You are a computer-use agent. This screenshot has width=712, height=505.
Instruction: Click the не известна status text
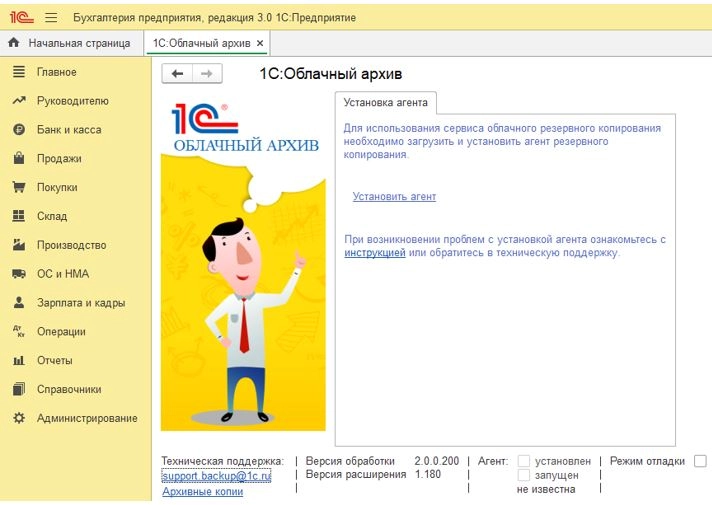[x=546, y=490]
